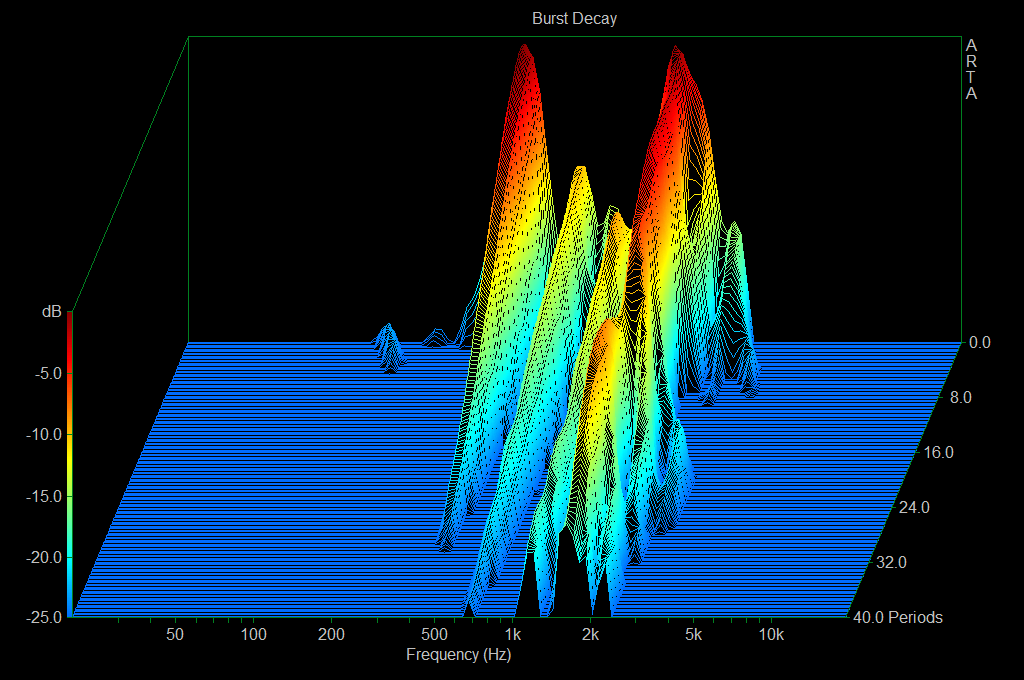Click the 8.0 periods axis label
The image size is (1024, 680).
tap(960, 397)
